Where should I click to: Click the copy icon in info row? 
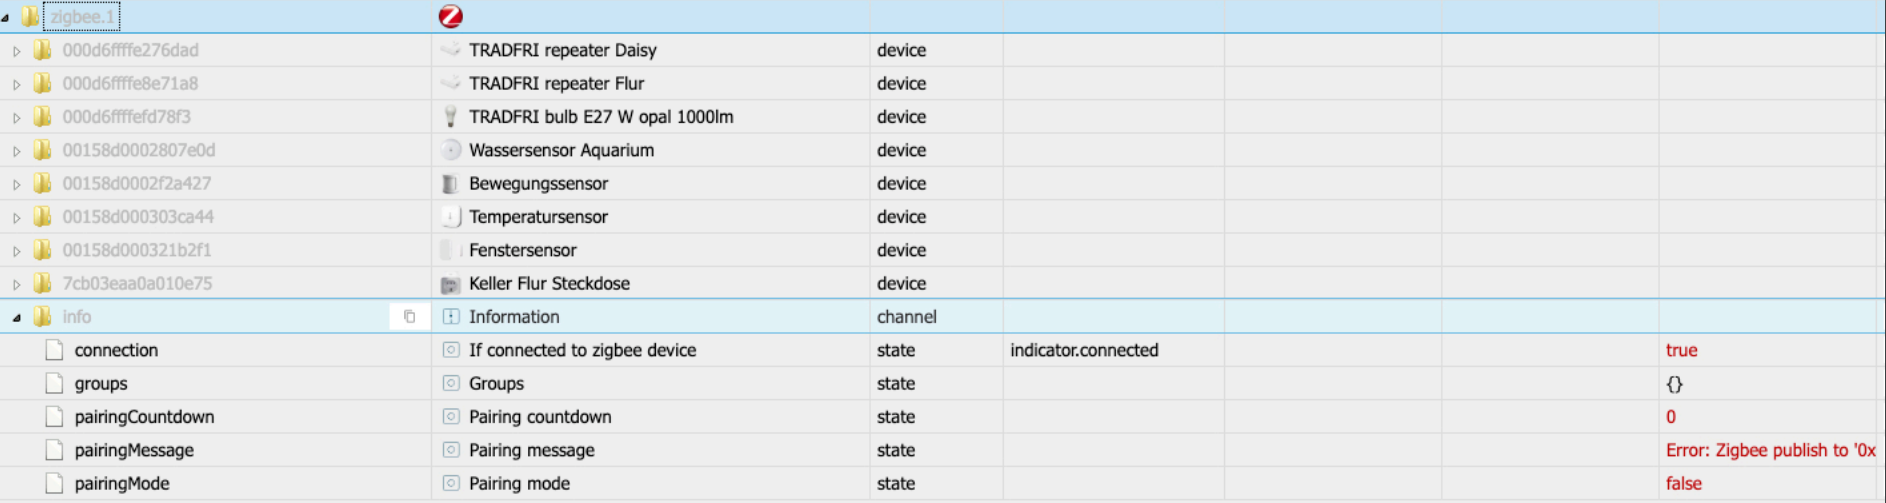(409, 317)
